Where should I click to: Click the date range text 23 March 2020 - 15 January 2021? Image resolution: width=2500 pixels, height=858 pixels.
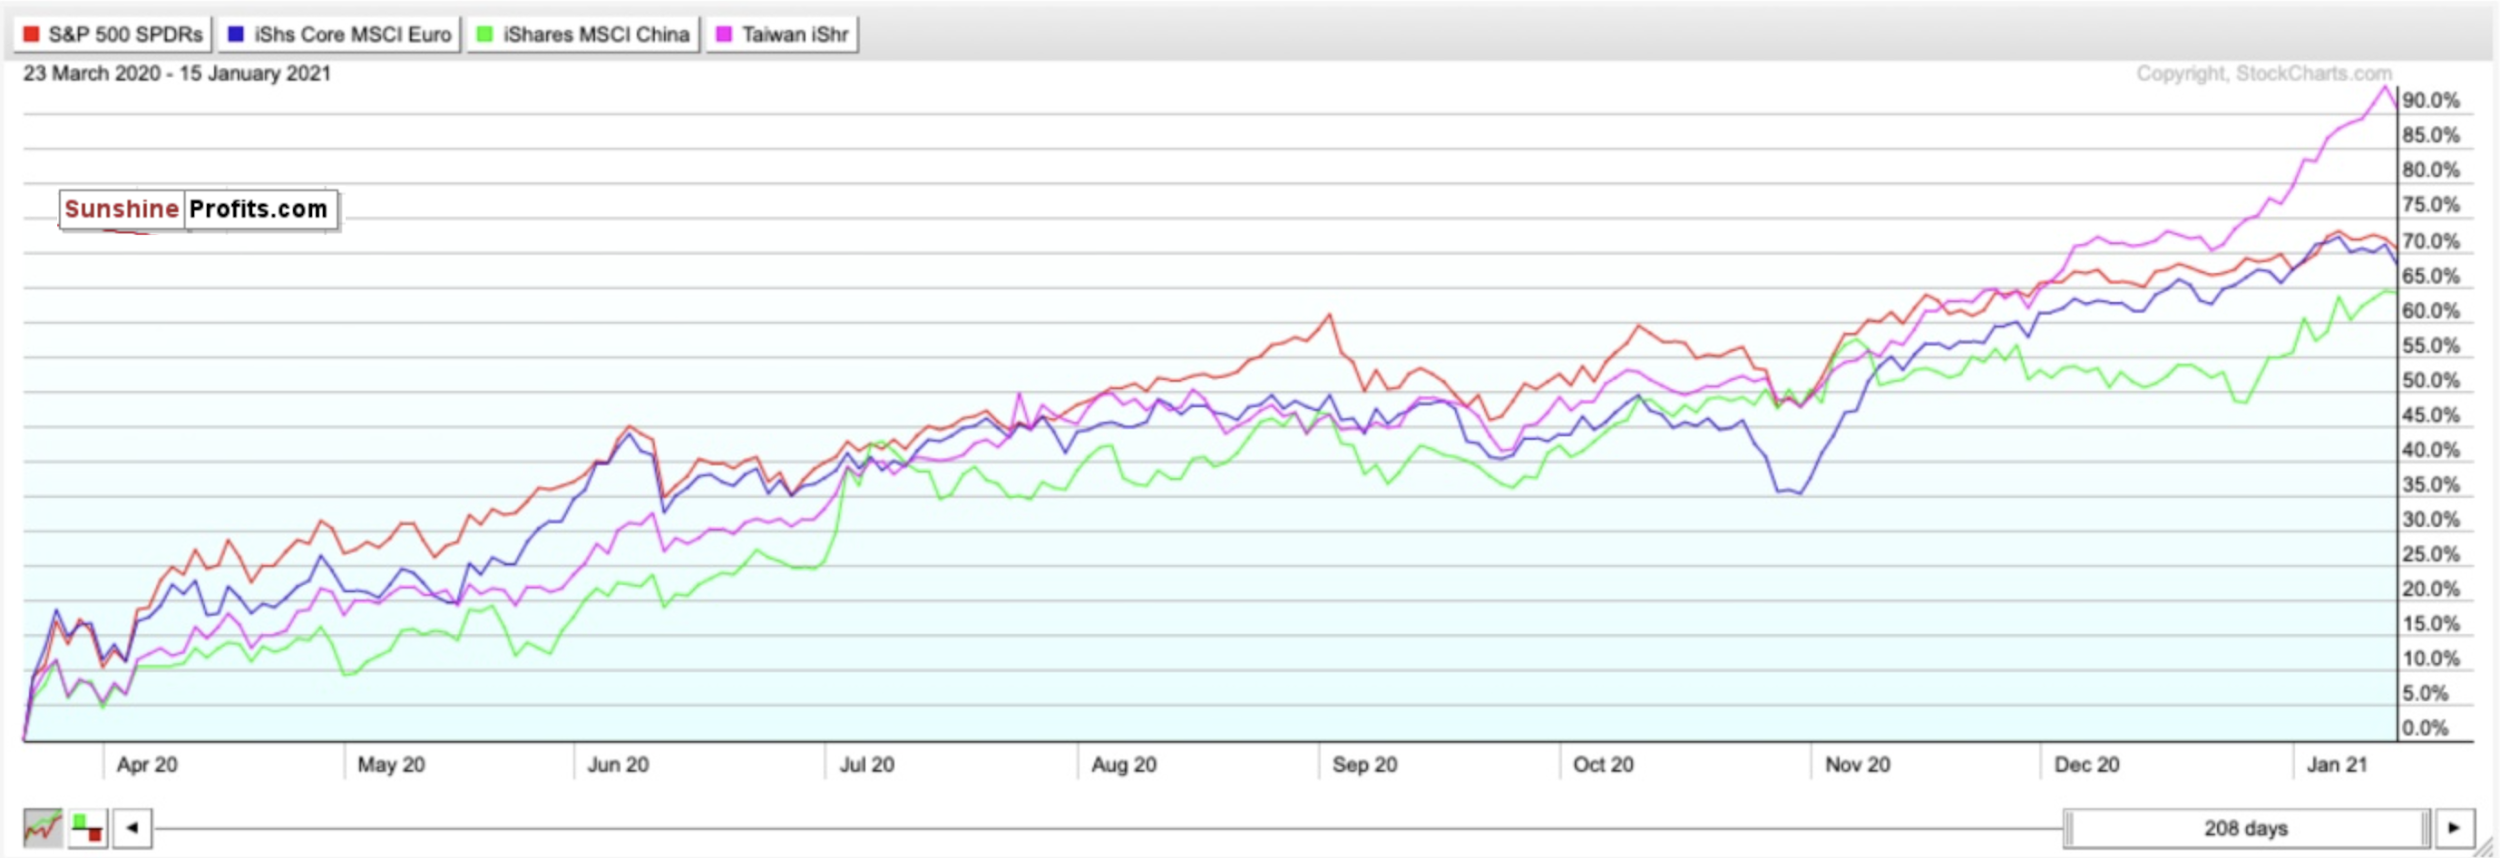pos(177,73)
